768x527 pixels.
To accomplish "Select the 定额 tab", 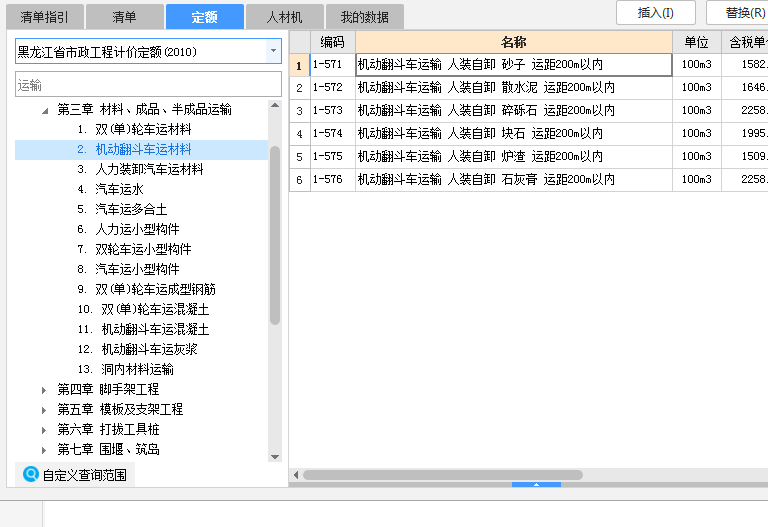I will click(x=205, y=17).
